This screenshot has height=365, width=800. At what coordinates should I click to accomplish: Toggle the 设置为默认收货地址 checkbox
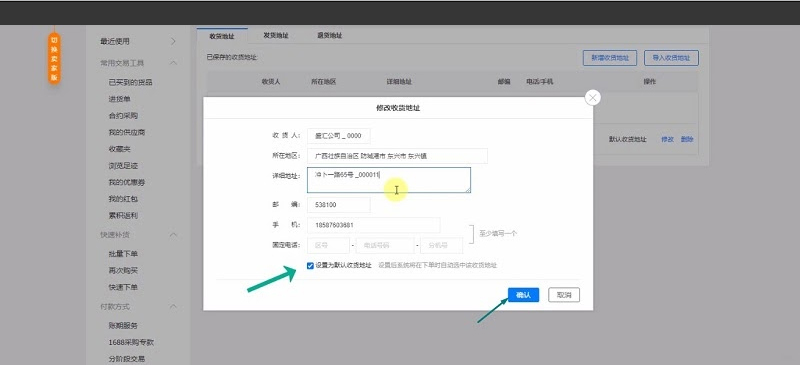pyautogui.click(x=310, y=265)
